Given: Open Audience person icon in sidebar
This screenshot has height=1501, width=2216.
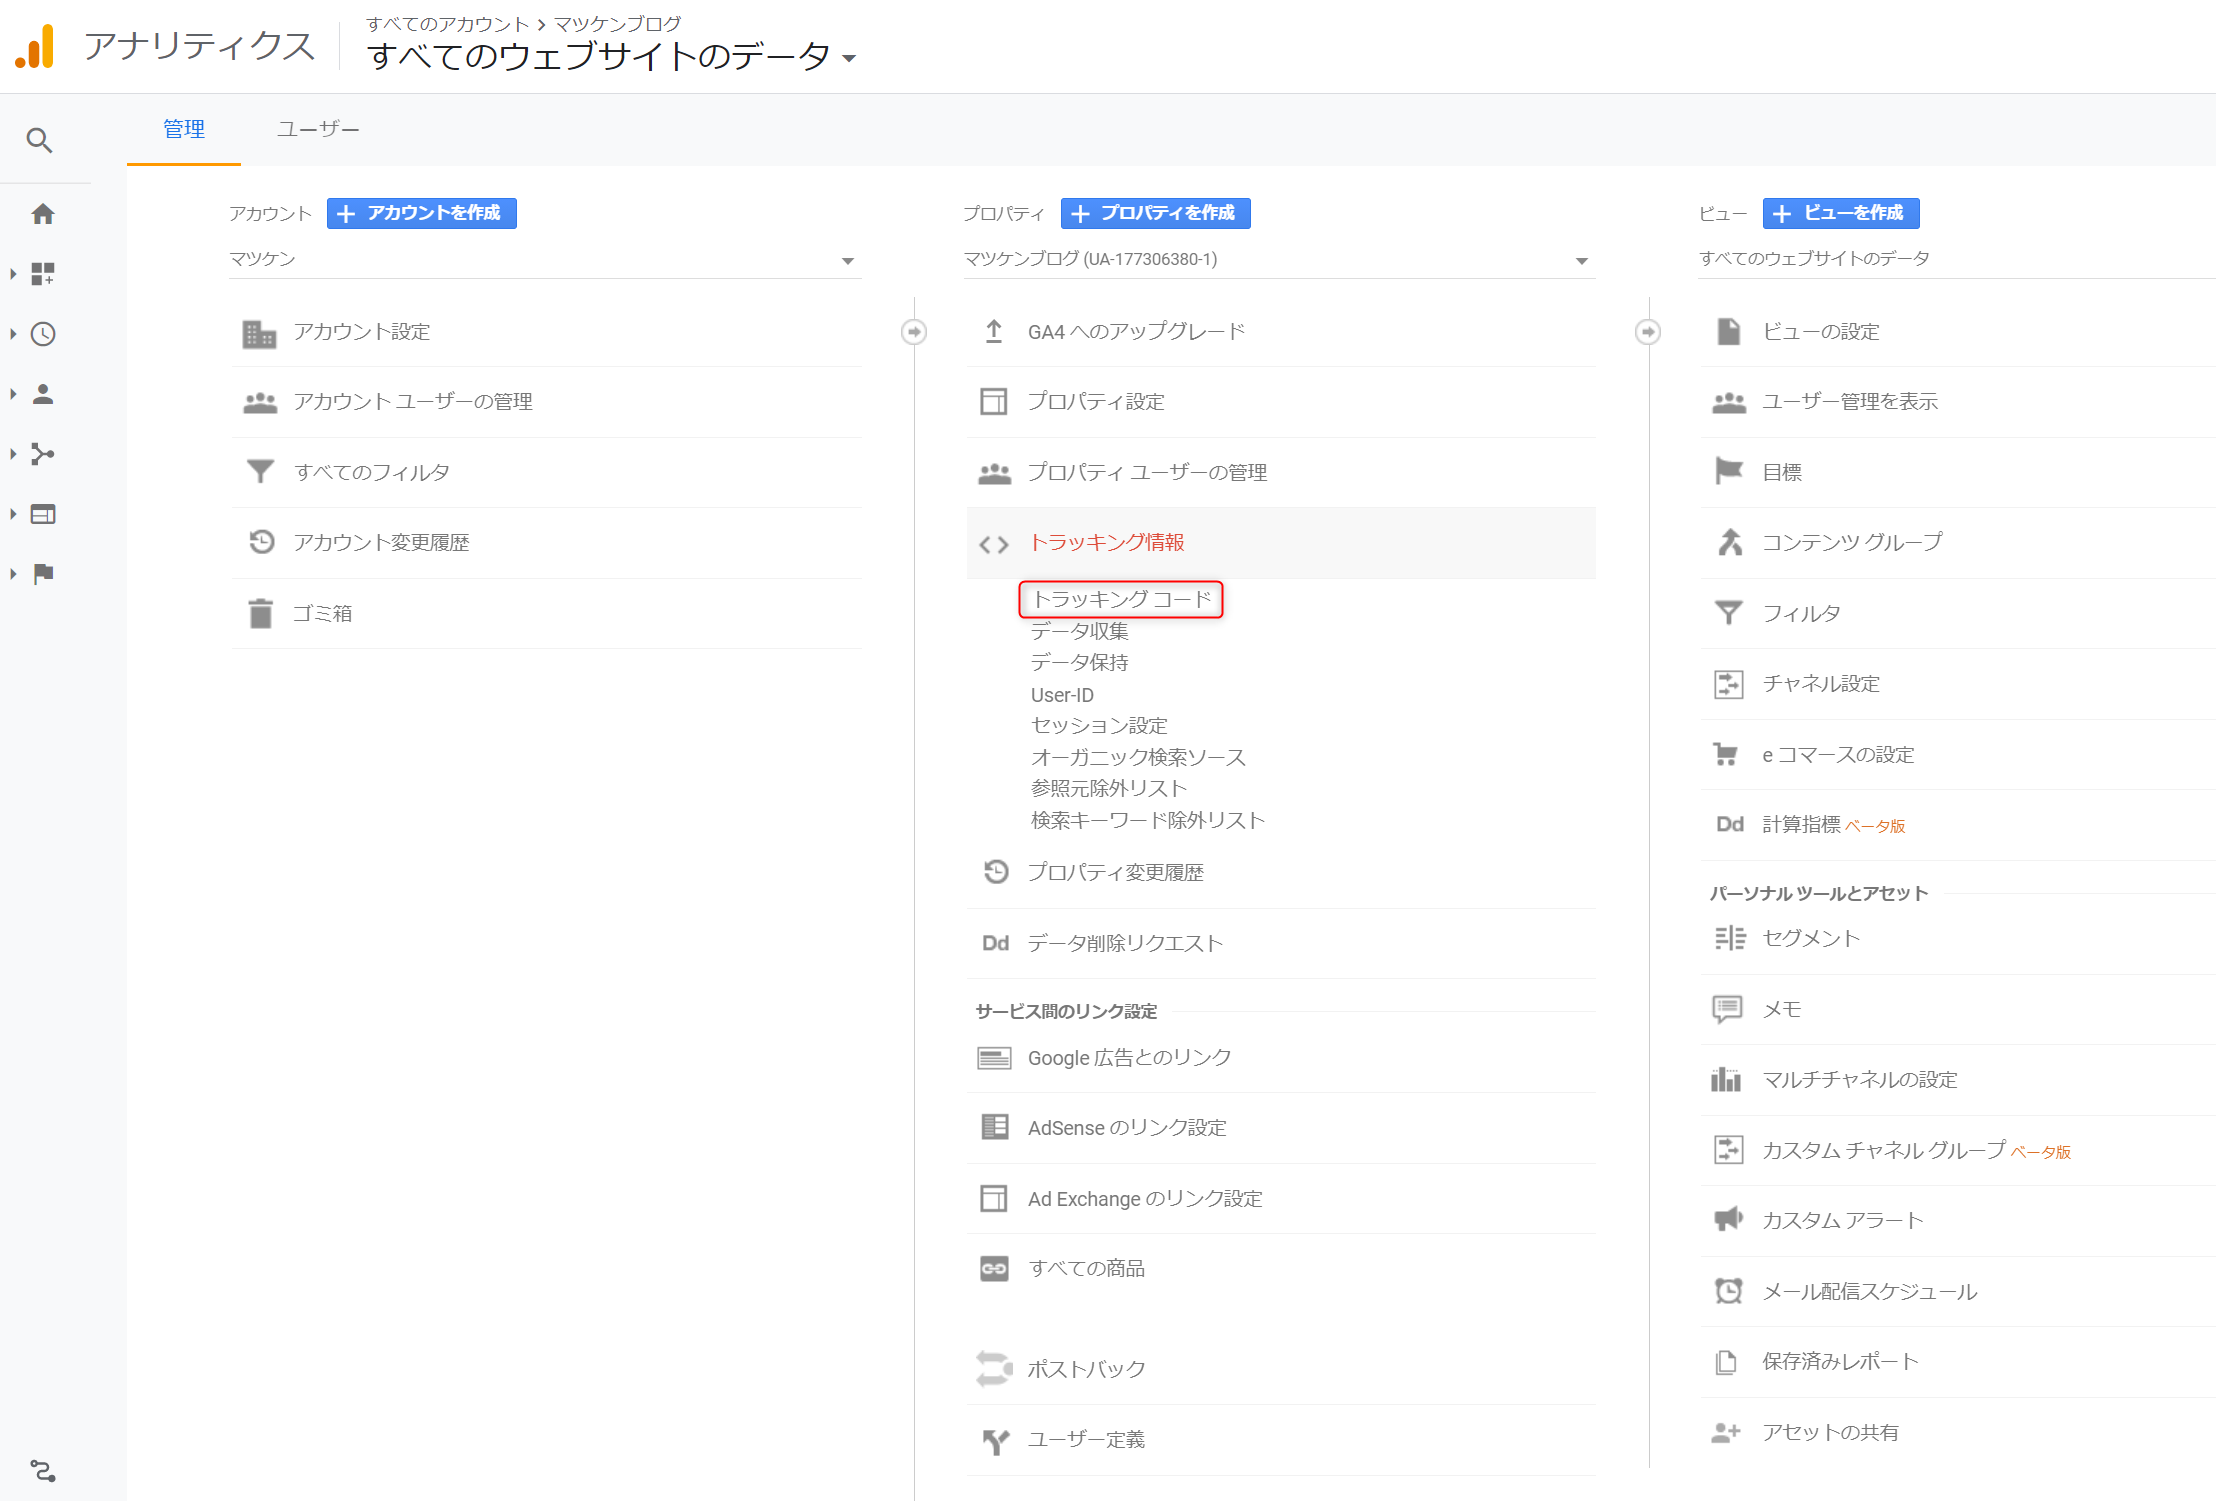Looking at the screenshot, I should [43, 394].
